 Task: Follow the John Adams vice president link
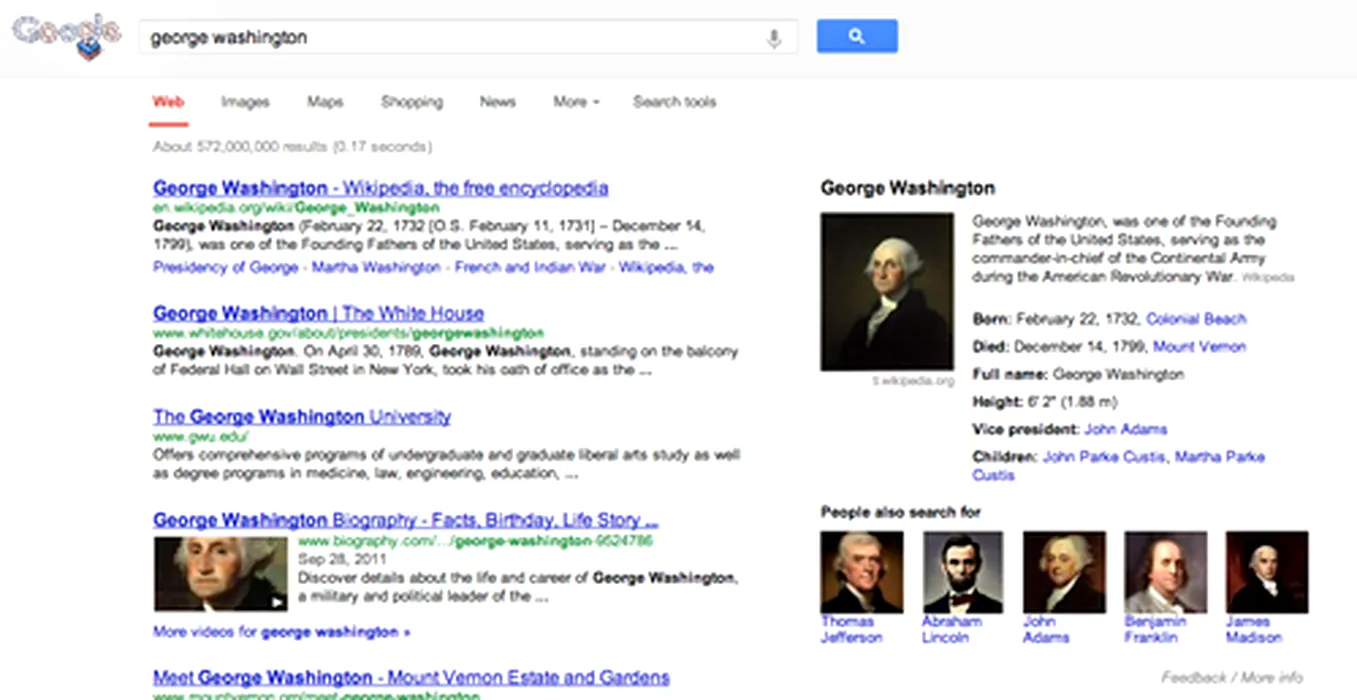1126,430
